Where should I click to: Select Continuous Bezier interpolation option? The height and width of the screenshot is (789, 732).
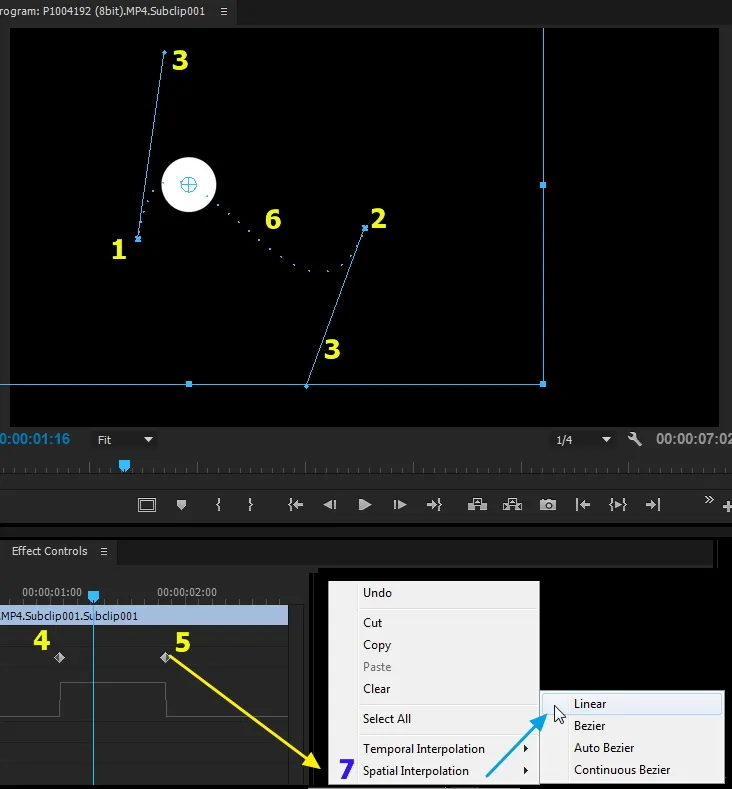tap(632, 770)
